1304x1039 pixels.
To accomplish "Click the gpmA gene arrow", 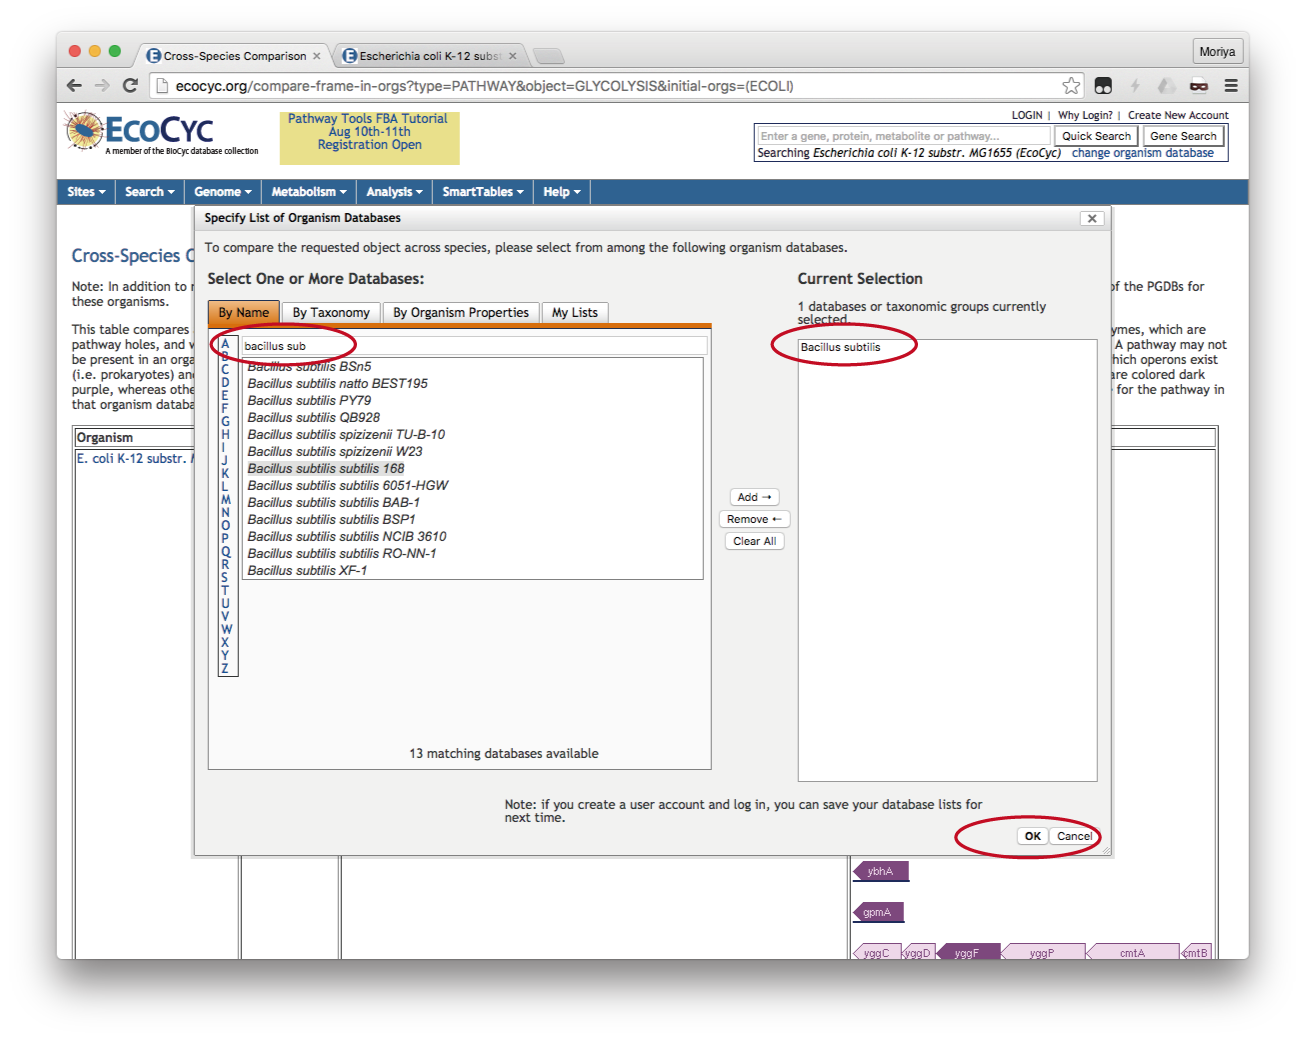I will pos(878,912).
